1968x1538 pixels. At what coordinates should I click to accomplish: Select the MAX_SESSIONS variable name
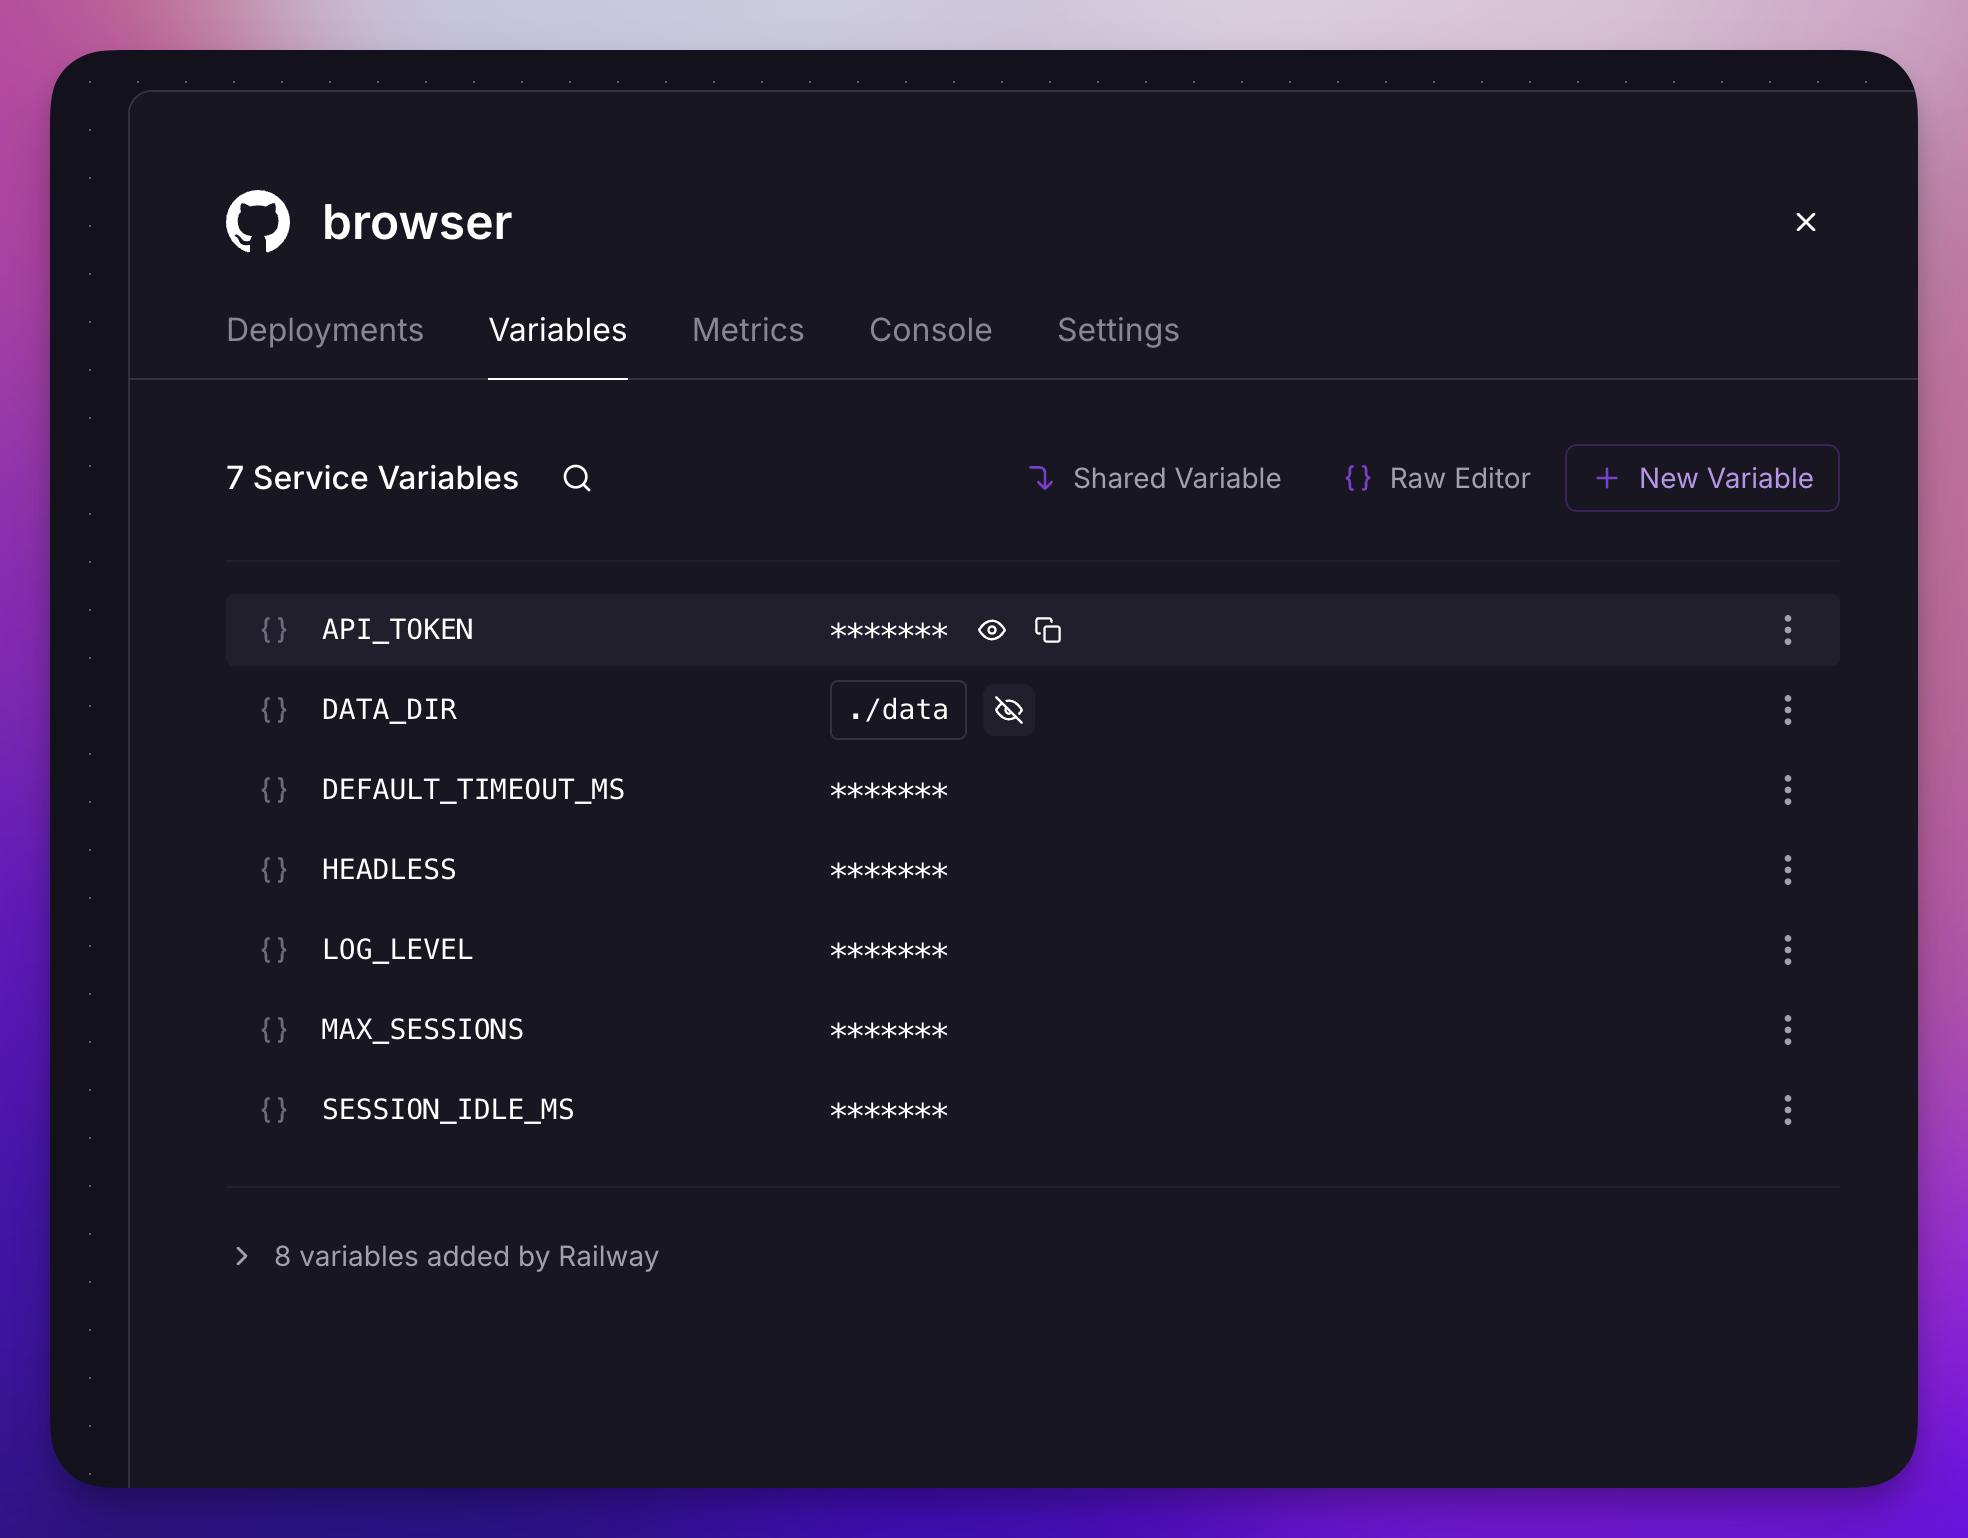pos(423,1030)
